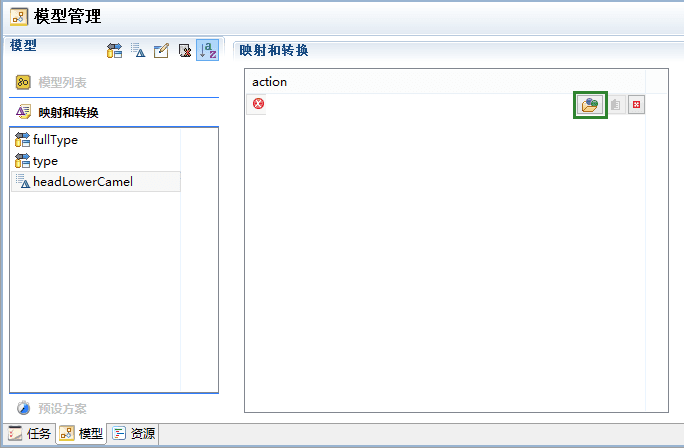Viewport: 684px width, 448px height.
Task: Click the edit (pencil) toolbar icon
Action: [x=161, y=51]
